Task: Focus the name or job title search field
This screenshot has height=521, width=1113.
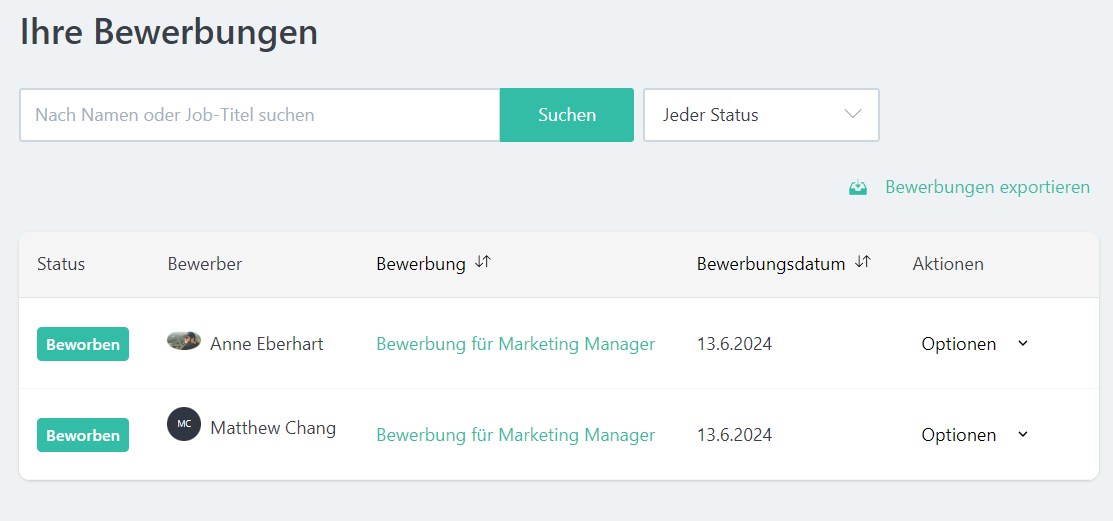Action: pos(260,115)
